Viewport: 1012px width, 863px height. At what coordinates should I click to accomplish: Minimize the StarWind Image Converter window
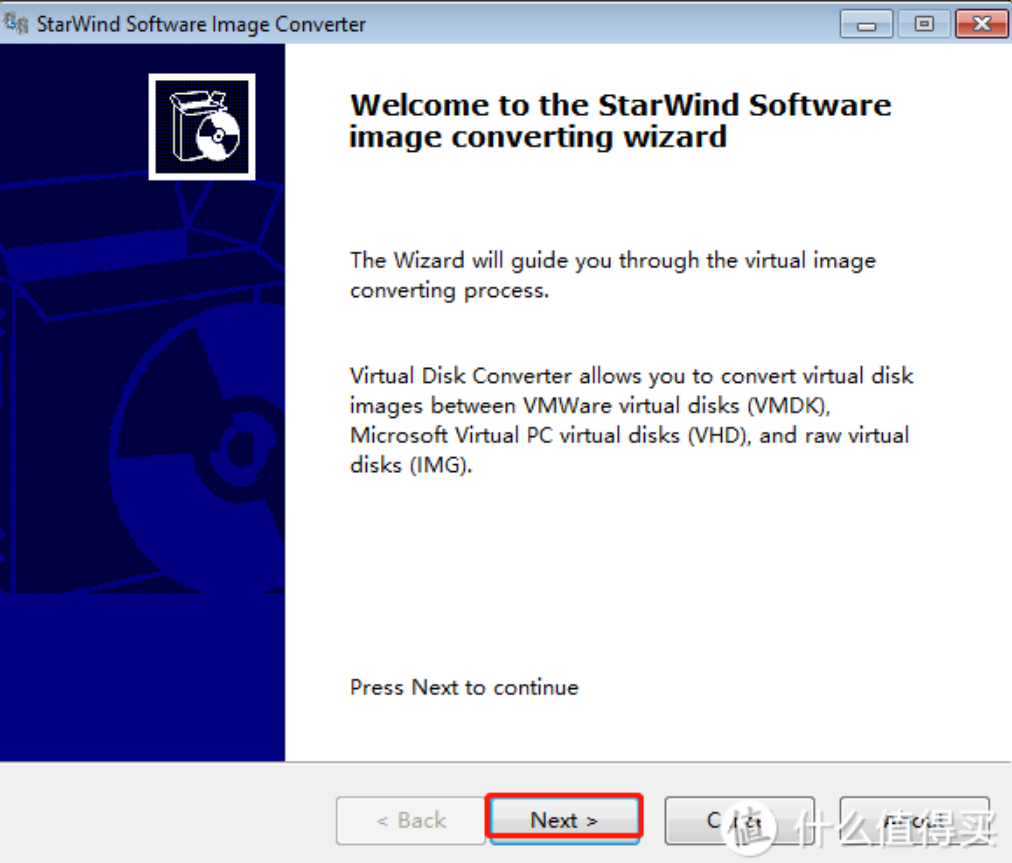point(866,24)
